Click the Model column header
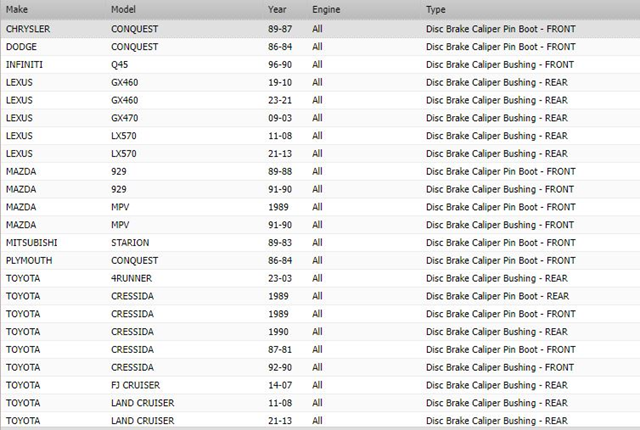The image size is (640, 430). [124, 9]
